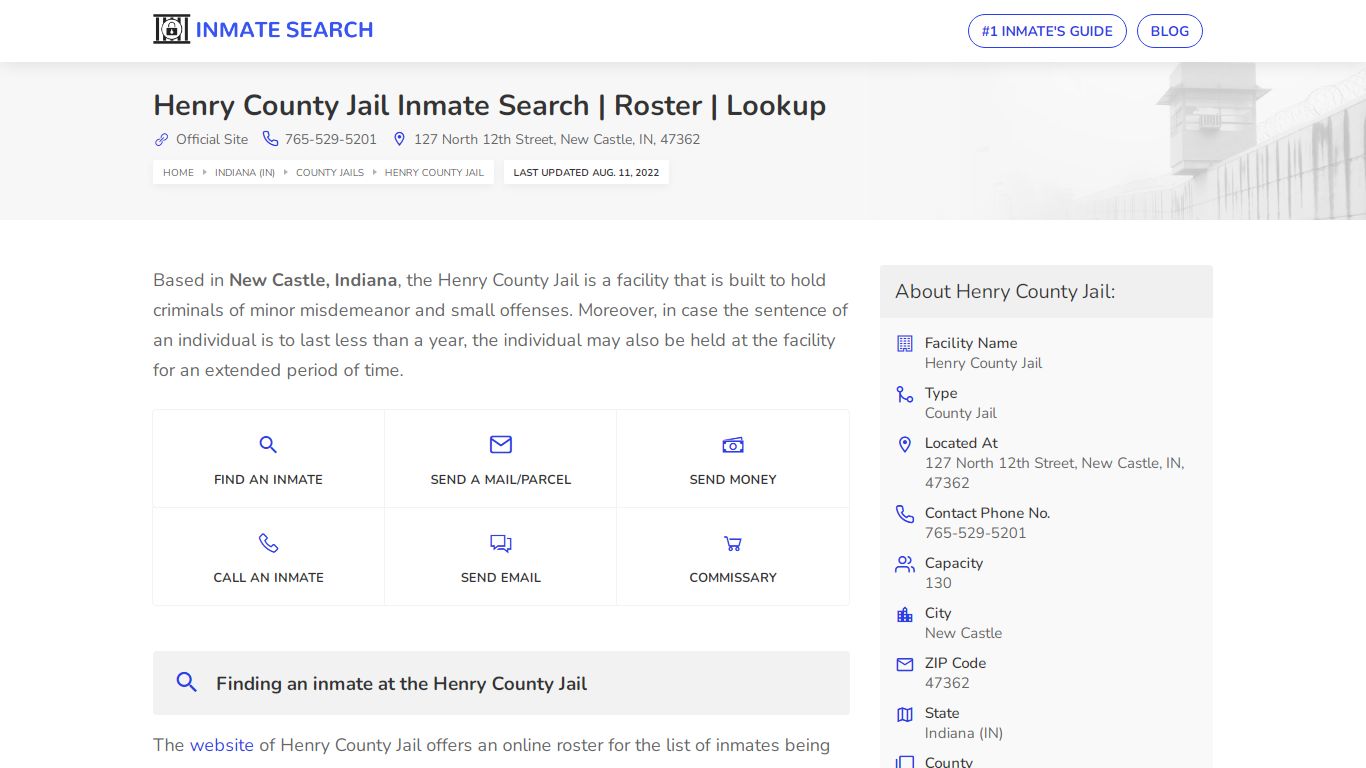Open SEND A MAIL/PARCEL tile
The height and width of the screenshot is (768, 1366).
501,459
